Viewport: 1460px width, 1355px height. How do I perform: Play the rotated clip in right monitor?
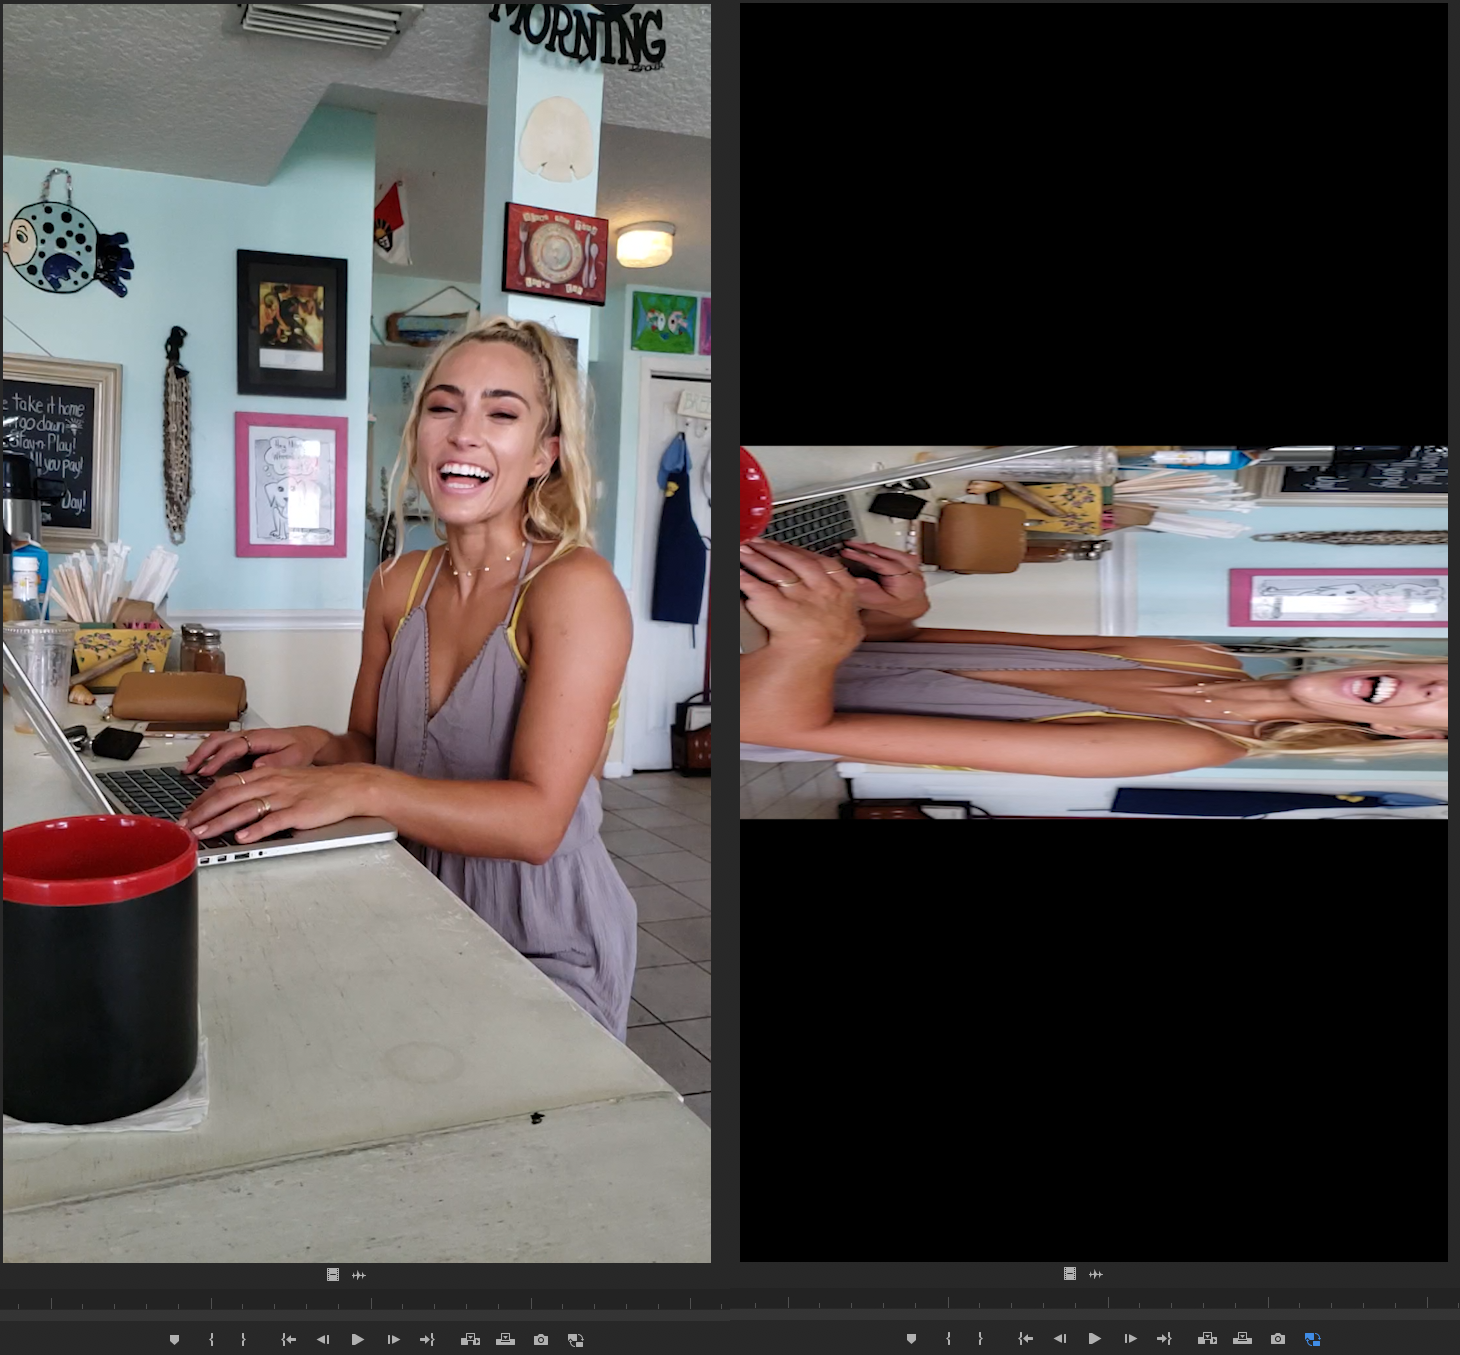point(1094,1338)
